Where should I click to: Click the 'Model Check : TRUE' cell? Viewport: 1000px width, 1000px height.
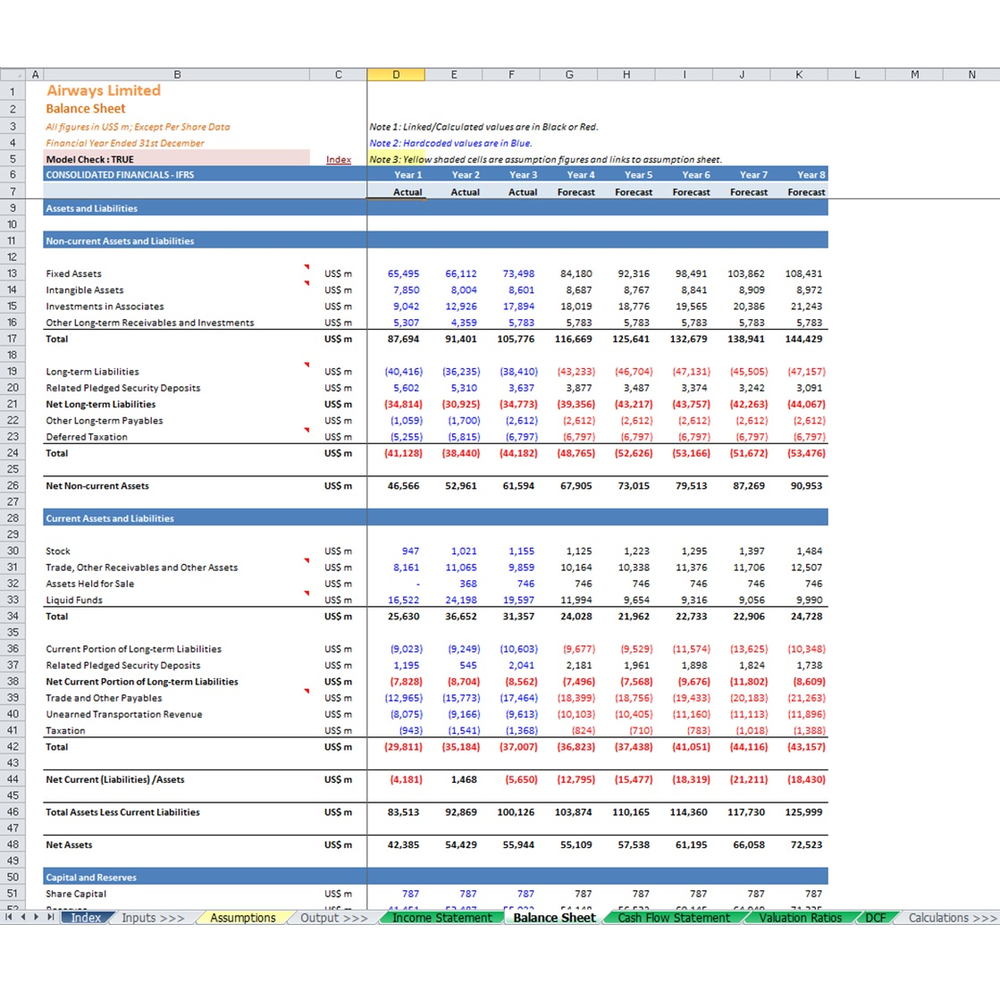click(x=177, y=159)
